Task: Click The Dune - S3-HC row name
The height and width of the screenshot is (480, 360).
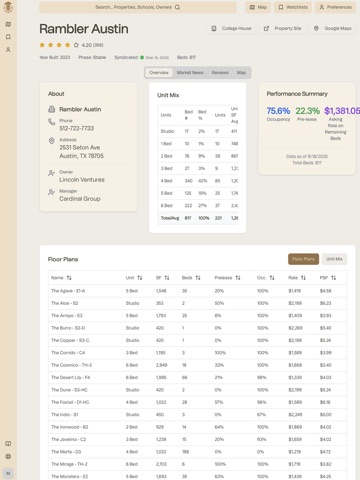Action: (69, 390)
